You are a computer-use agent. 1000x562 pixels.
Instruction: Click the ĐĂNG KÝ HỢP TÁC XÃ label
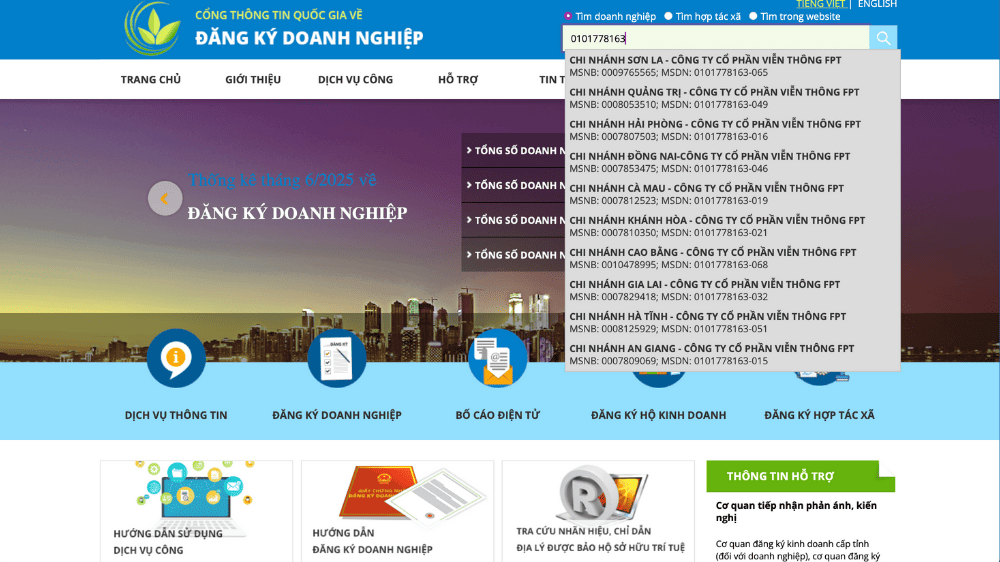tap(820, 415)
